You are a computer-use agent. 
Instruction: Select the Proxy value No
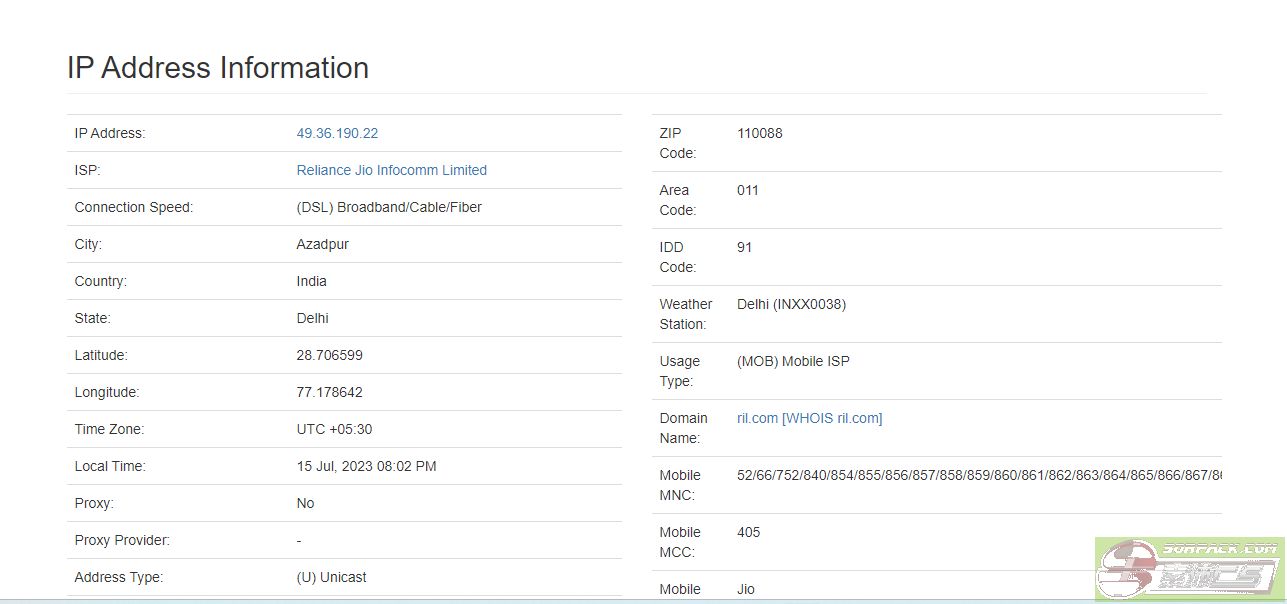[306, 503]
